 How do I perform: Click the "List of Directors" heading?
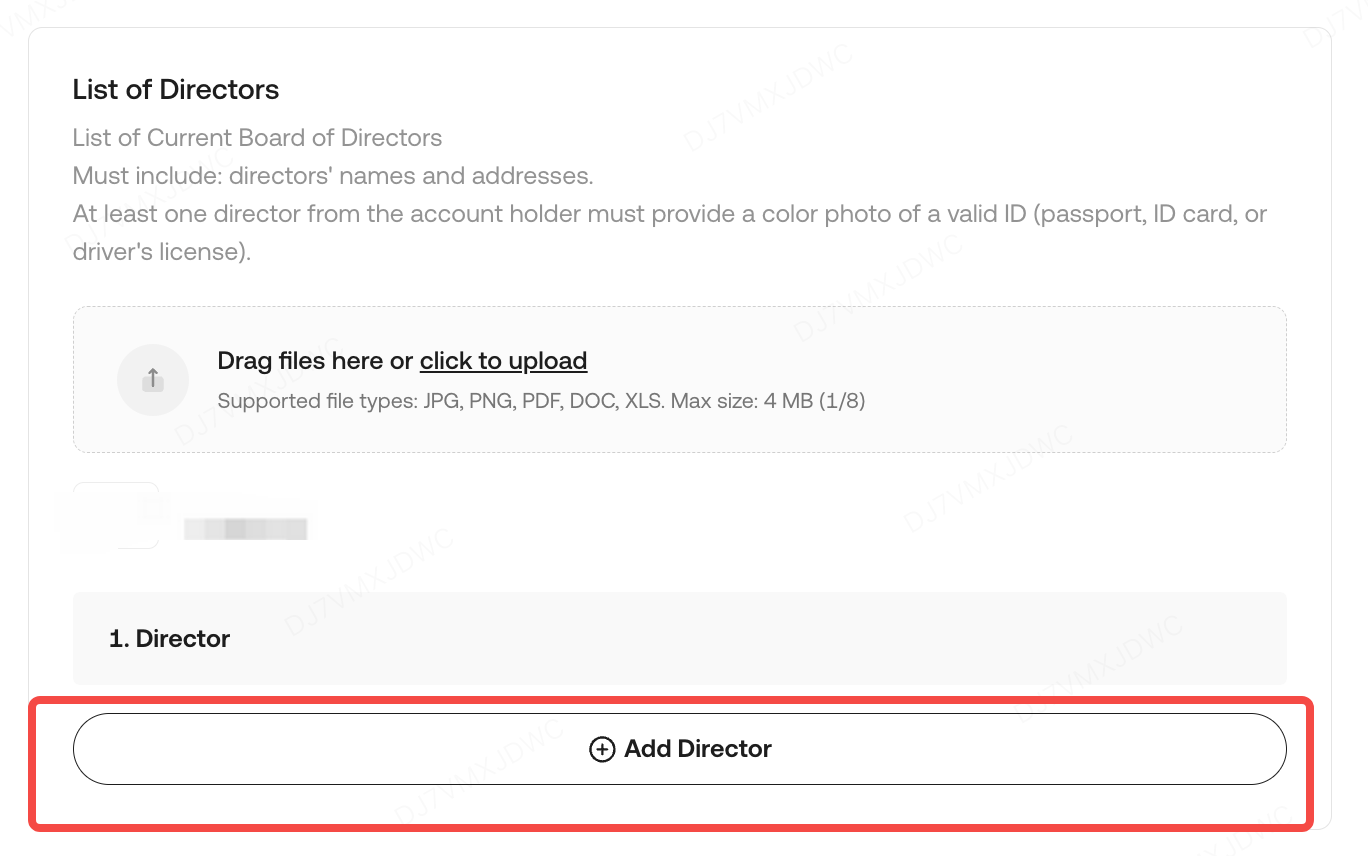[x=176, y=90]
